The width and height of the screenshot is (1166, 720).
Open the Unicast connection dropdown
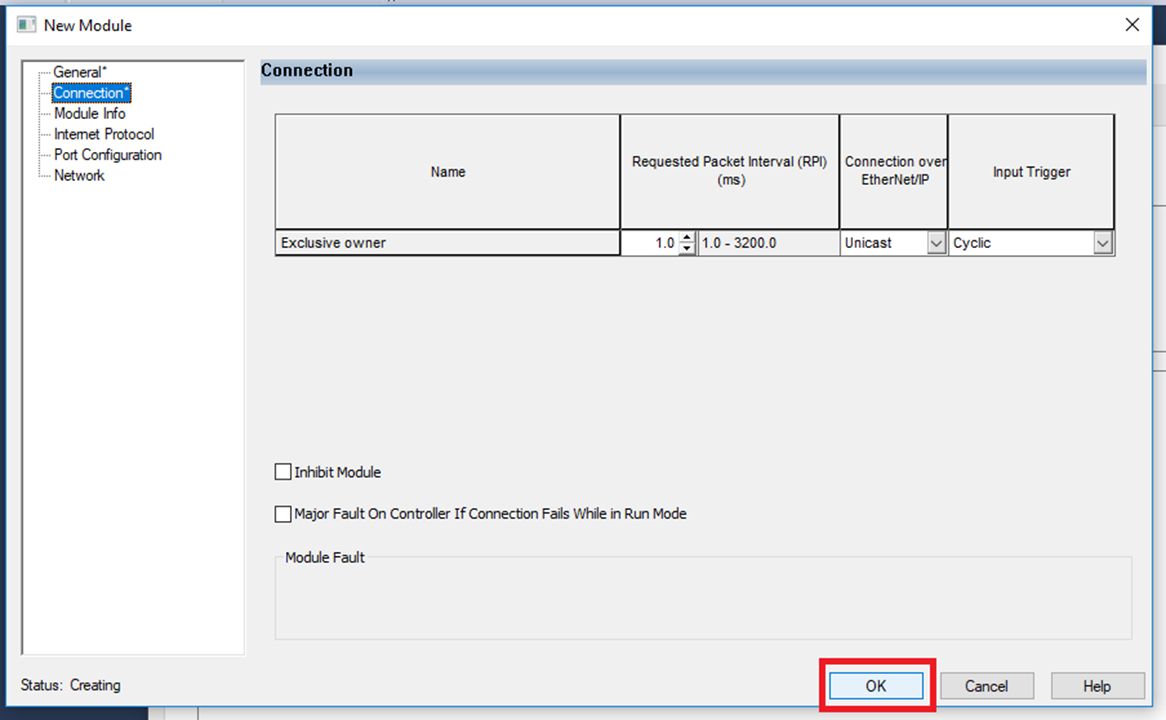(x=936, y=243)
